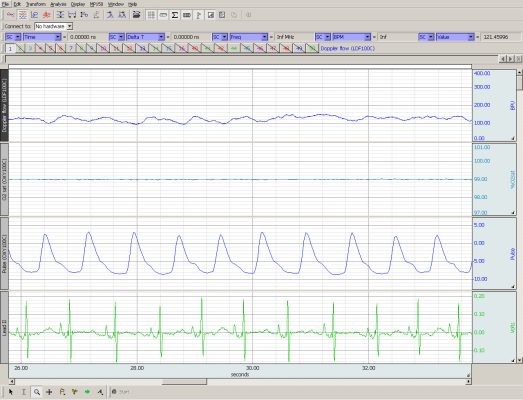Click the marker flag toolbar icon
Image resolution: width=523 pixels, height=400 pixels.
click(x=198, y=15)
